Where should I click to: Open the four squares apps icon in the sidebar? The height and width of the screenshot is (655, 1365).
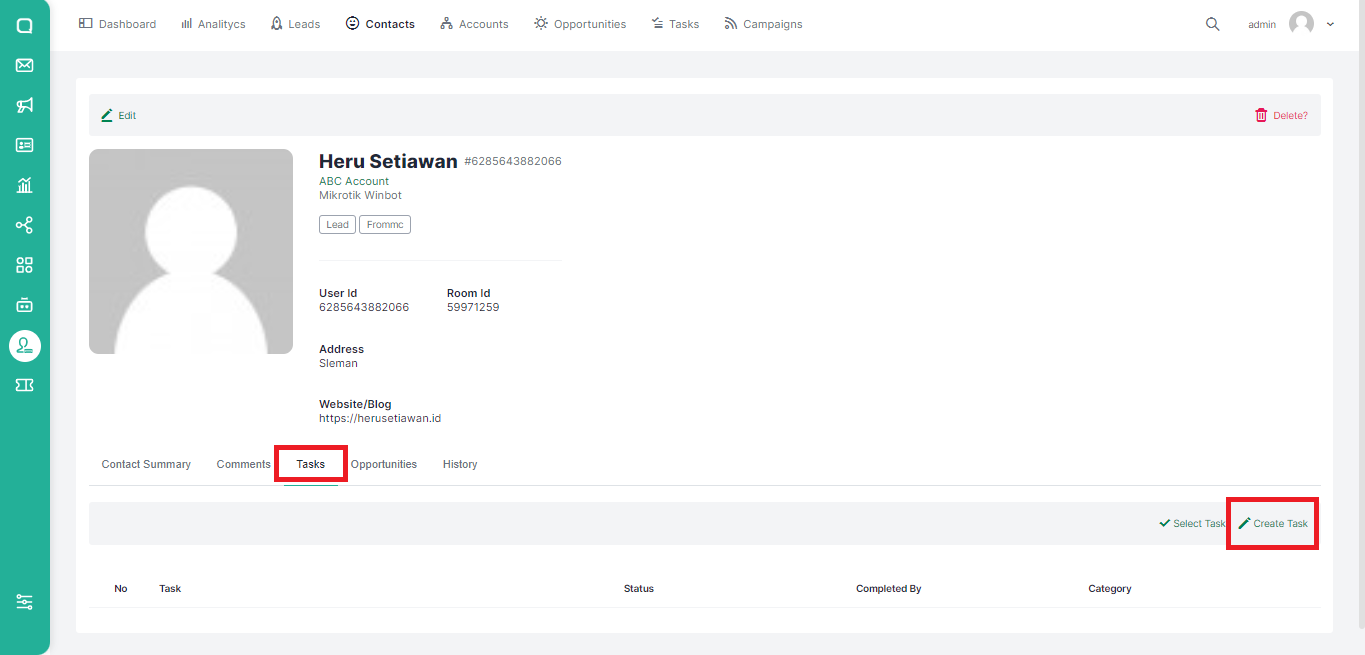click(25, 265)
